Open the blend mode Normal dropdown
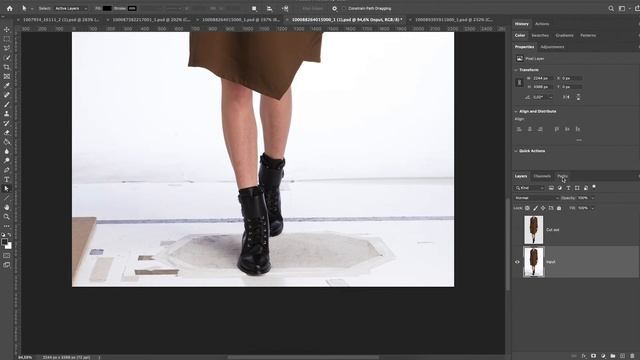640x360 pixels. coord(537,198)
